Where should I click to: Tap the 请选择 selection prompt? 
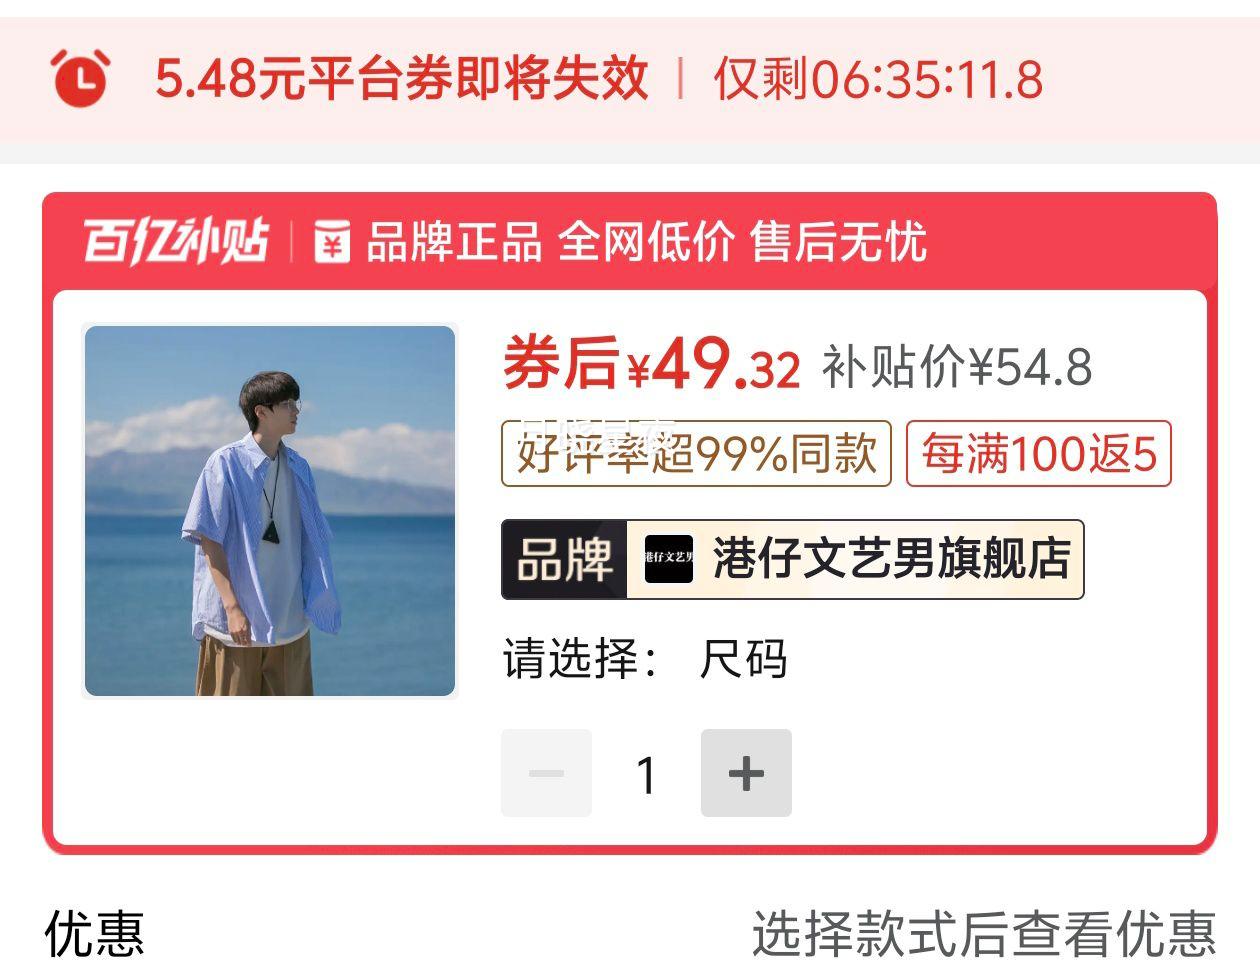point(580,660)
